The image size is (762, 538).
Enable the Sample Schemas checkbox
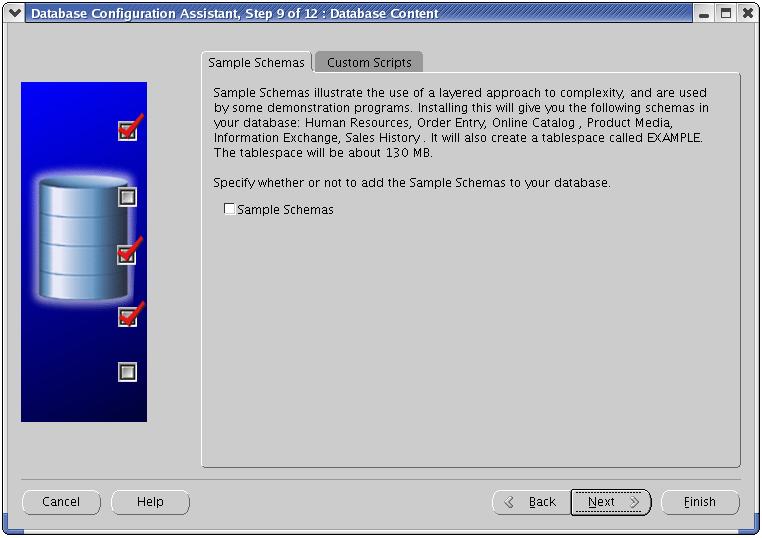(230, 209)
